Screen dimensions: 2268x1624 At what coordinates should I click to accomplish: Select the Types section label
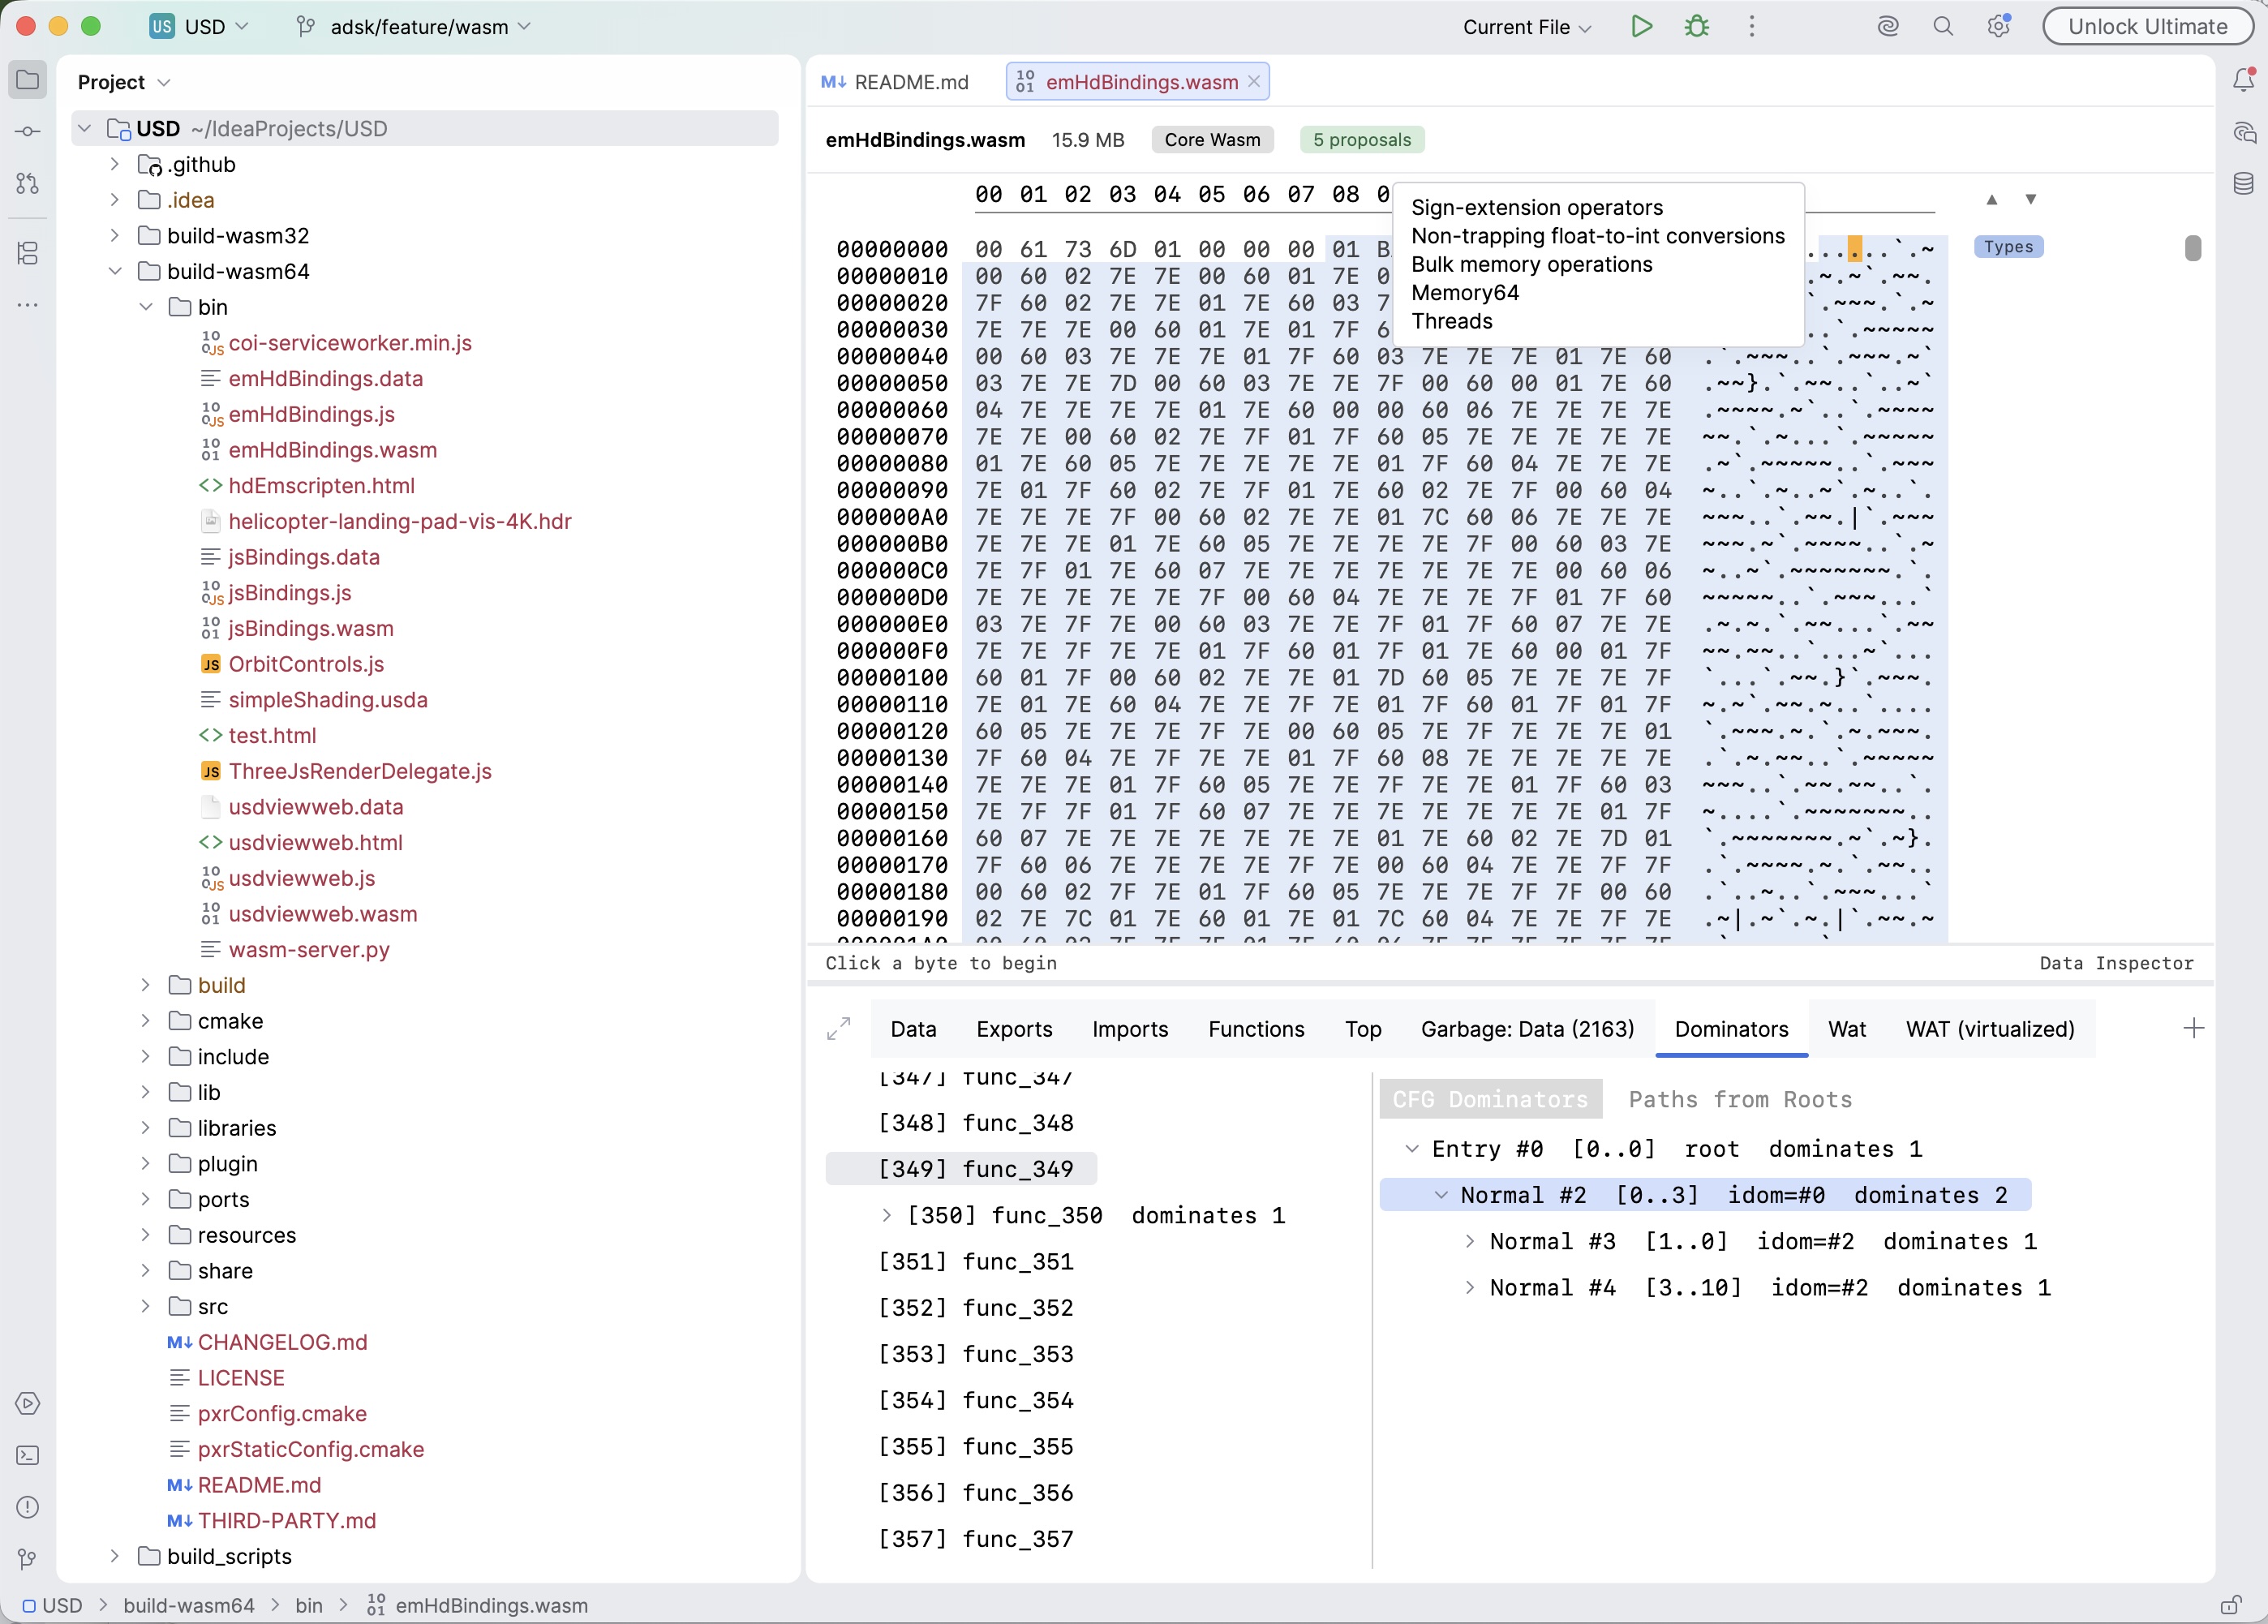tap(2008, 247)
